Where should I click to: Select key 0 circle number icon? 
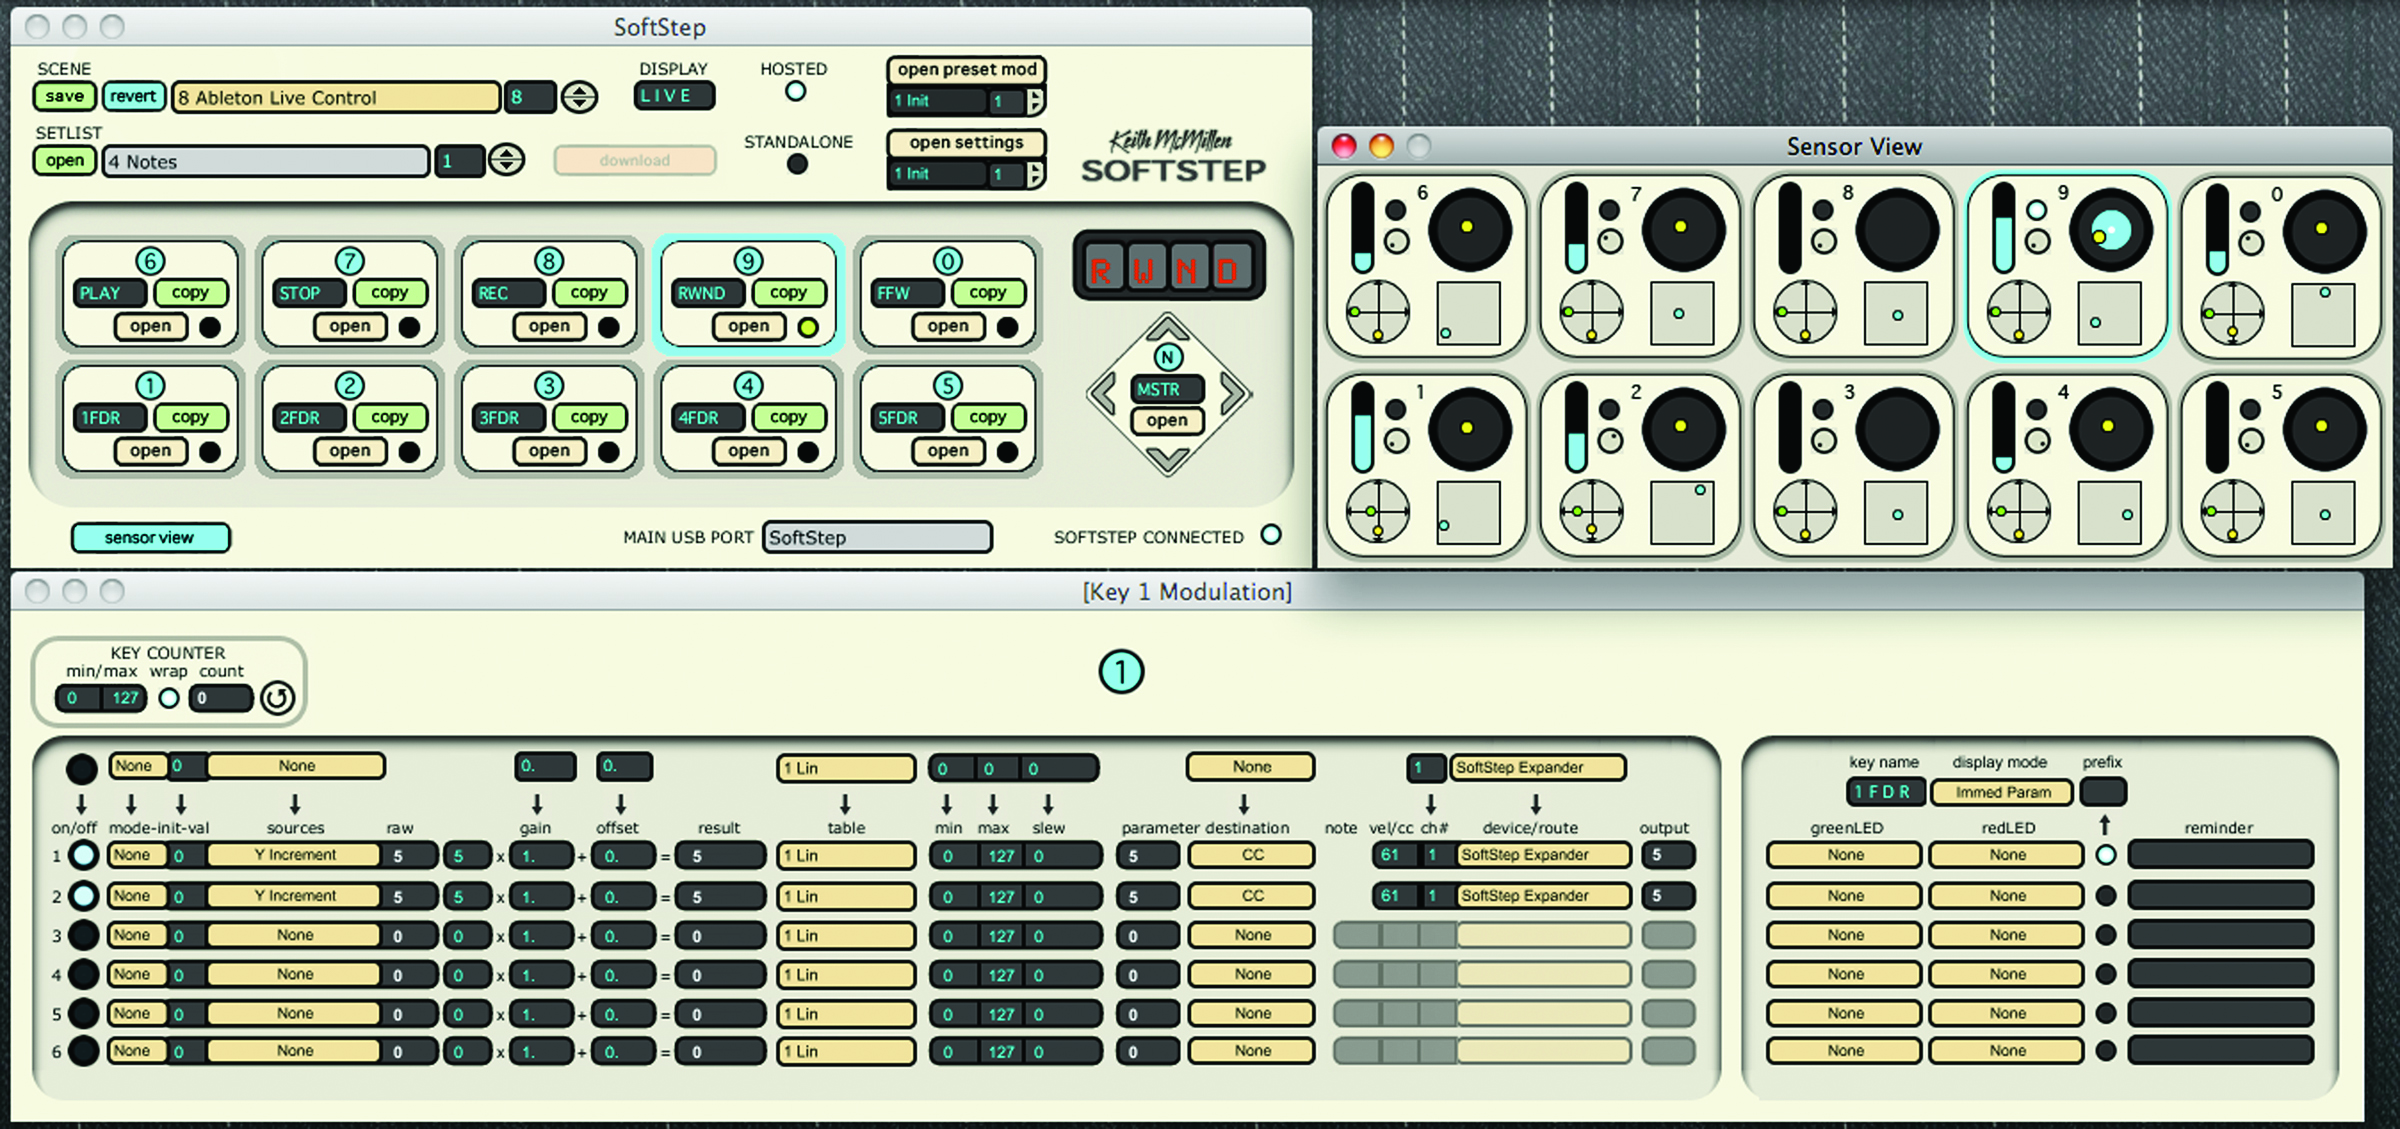947,261
